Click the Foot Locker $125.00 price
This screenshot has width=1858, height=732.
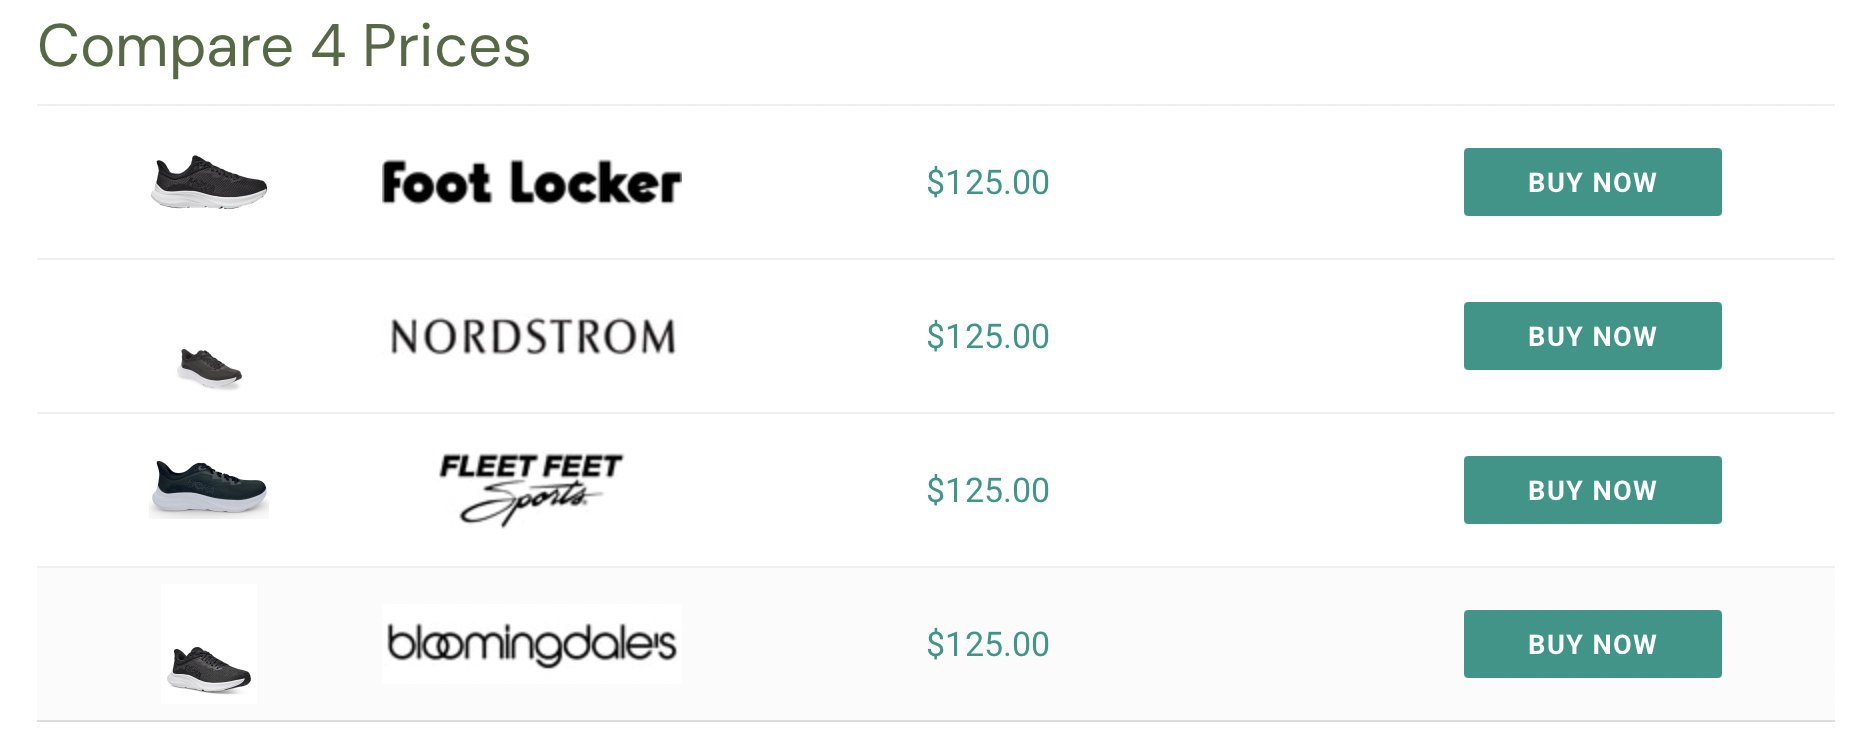pos(988,182)
